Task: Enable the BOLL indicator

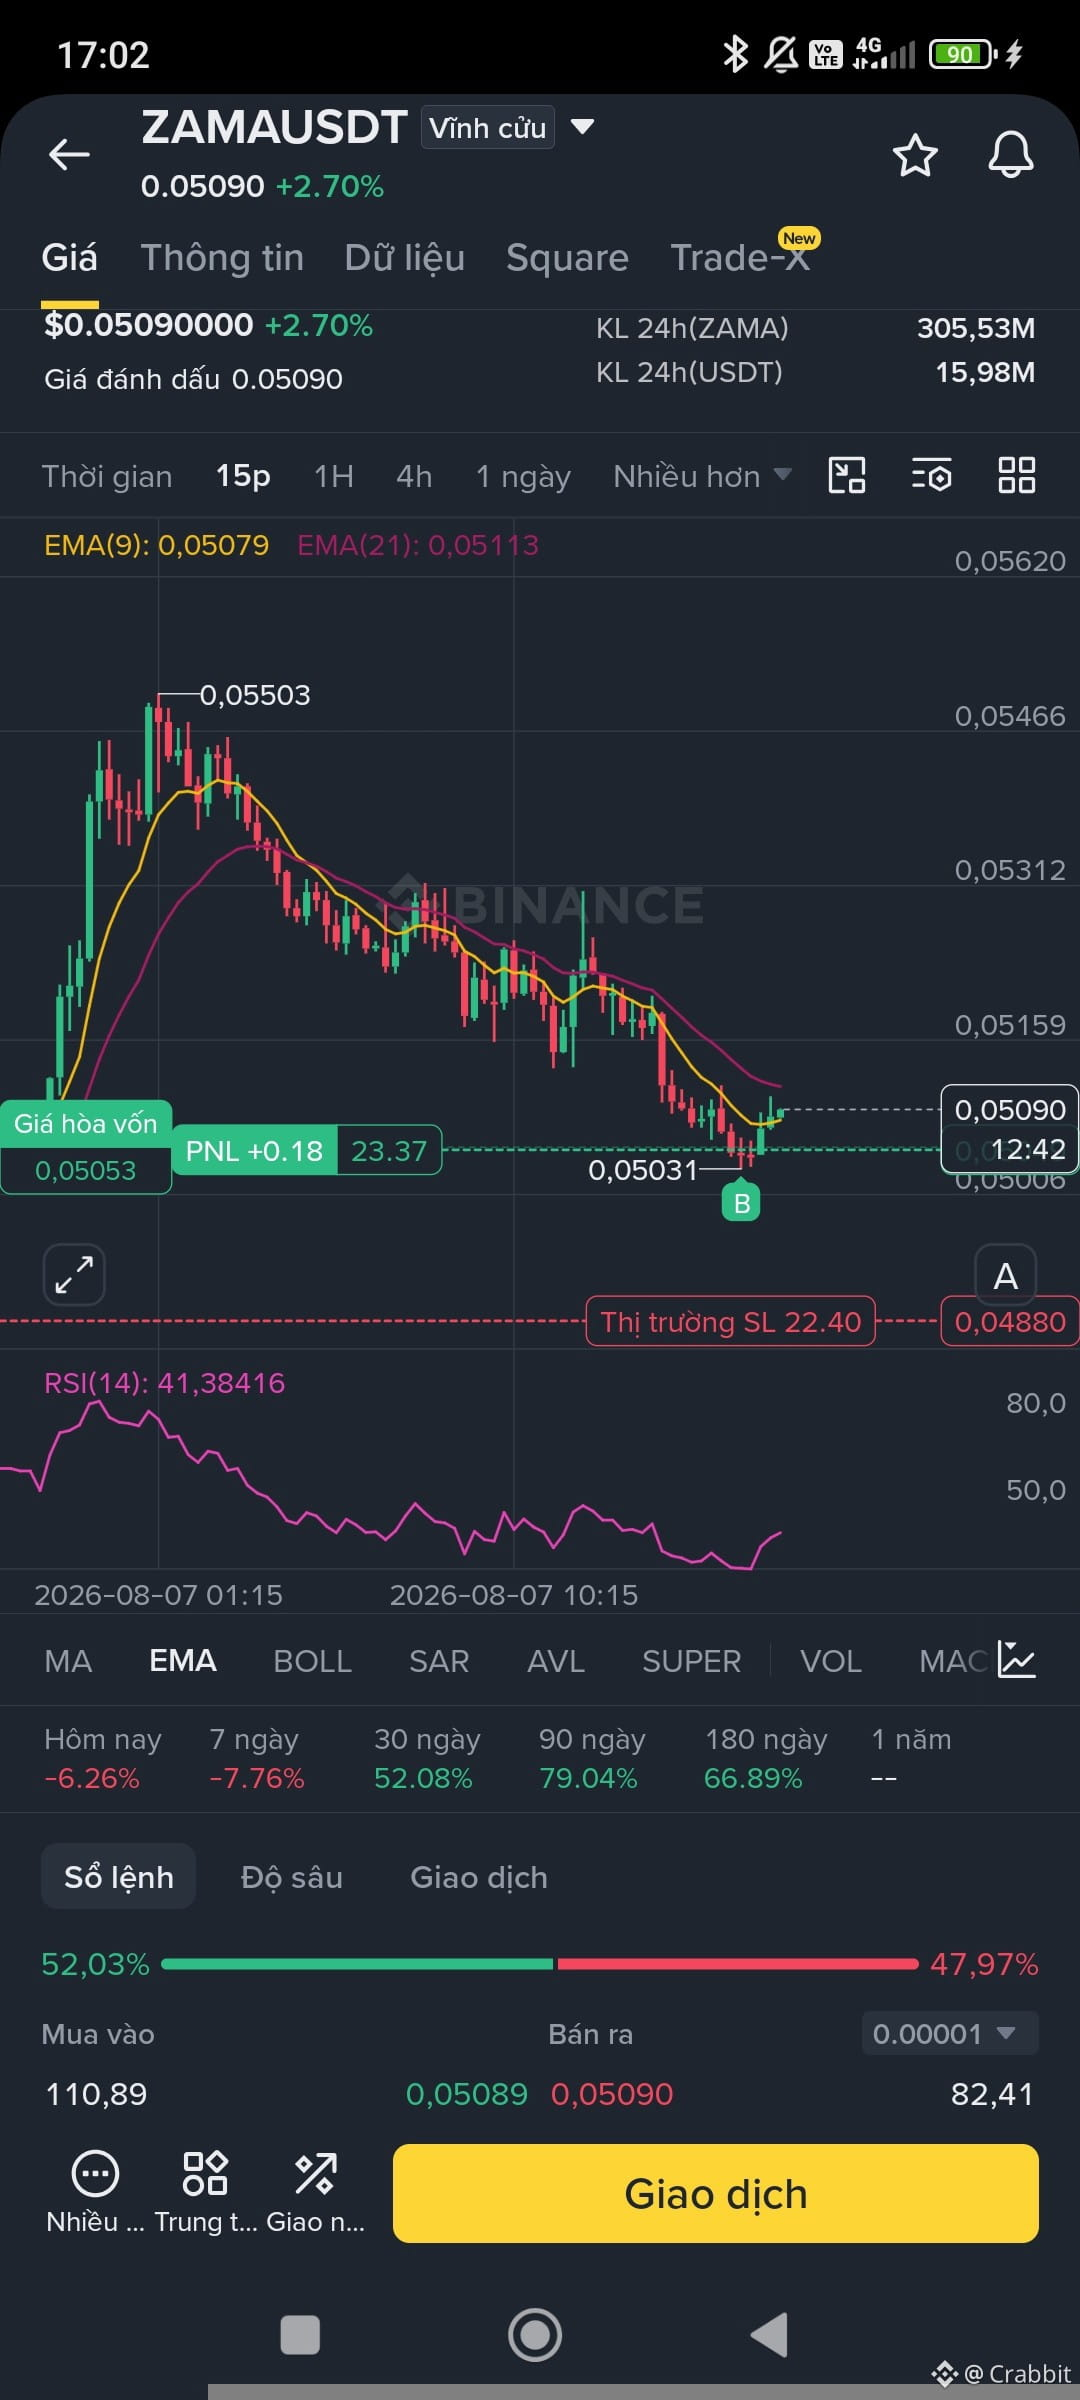Action: [x=313, y=1661]
